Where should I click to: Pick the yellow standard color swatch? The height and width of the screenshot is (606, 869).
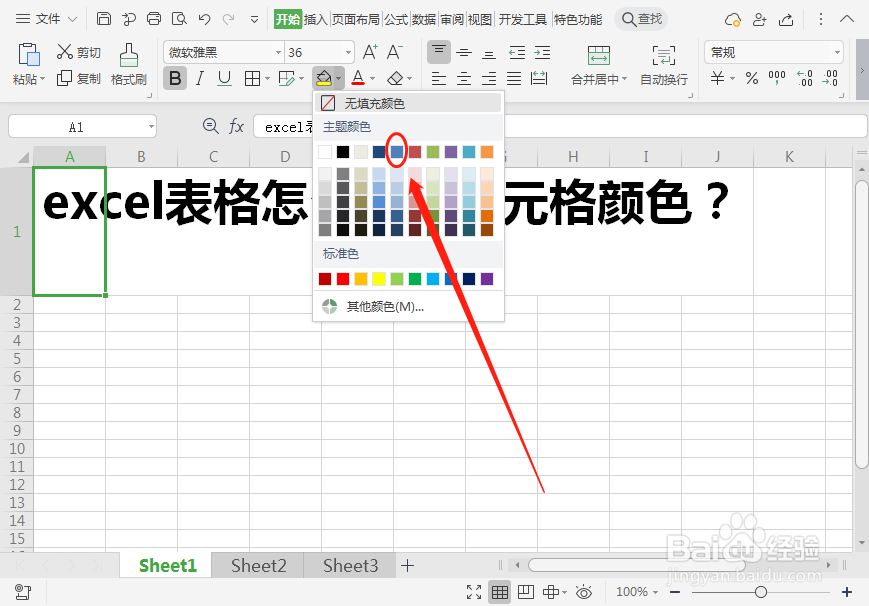[x=379, y=279]
